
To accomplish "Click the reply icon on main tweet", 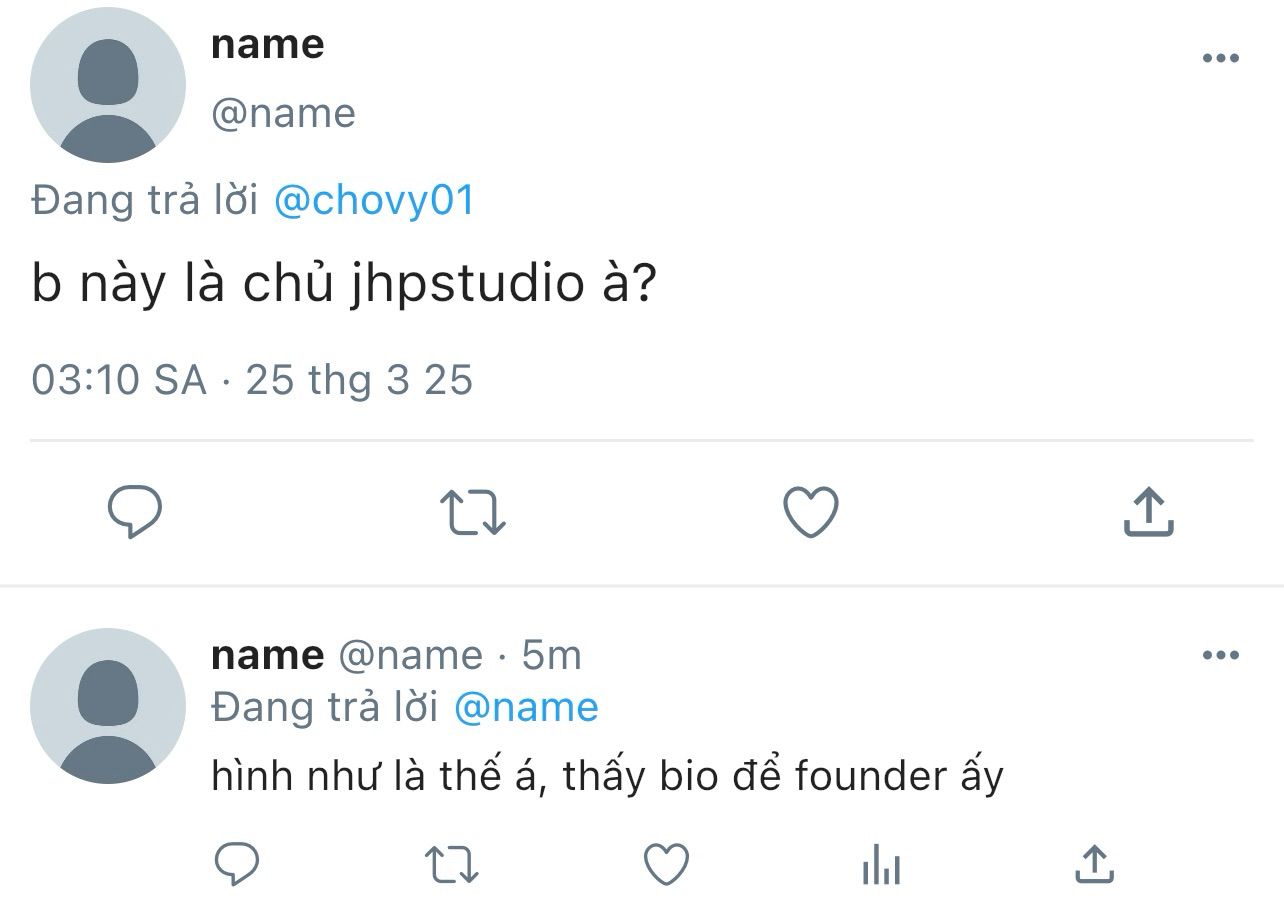I will pos(135,512).
